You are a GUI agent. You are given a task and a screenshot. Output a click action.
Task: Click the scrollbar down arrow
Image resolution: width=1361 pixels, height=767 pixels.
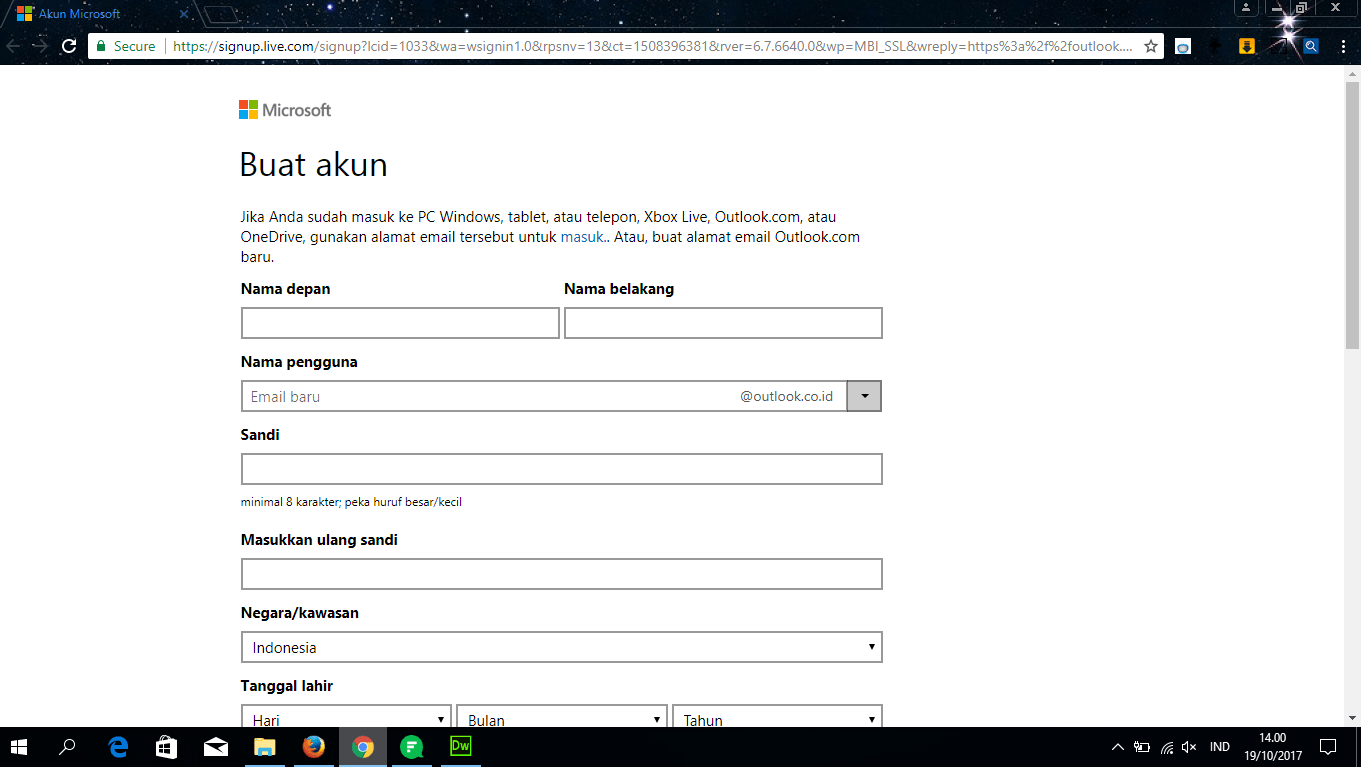[x=1352, y=718]
